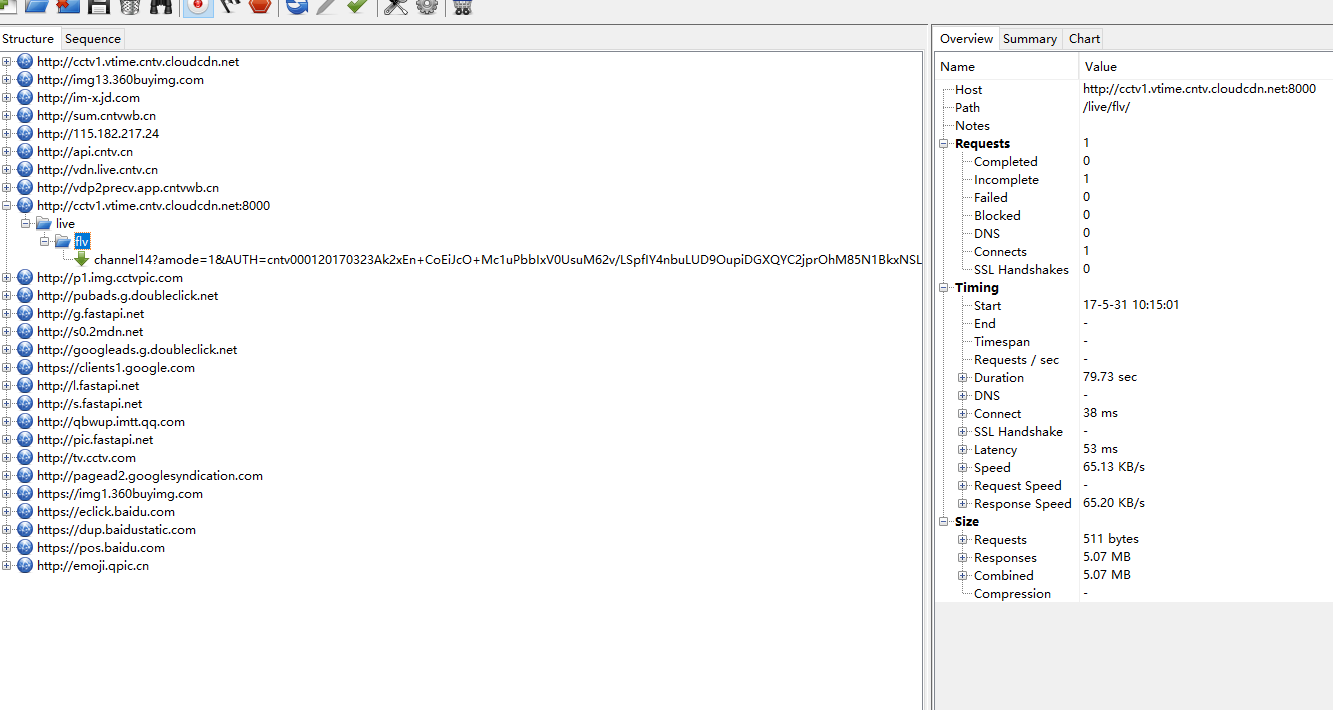Collapse the Timing section in Overview

pos(945,288)
